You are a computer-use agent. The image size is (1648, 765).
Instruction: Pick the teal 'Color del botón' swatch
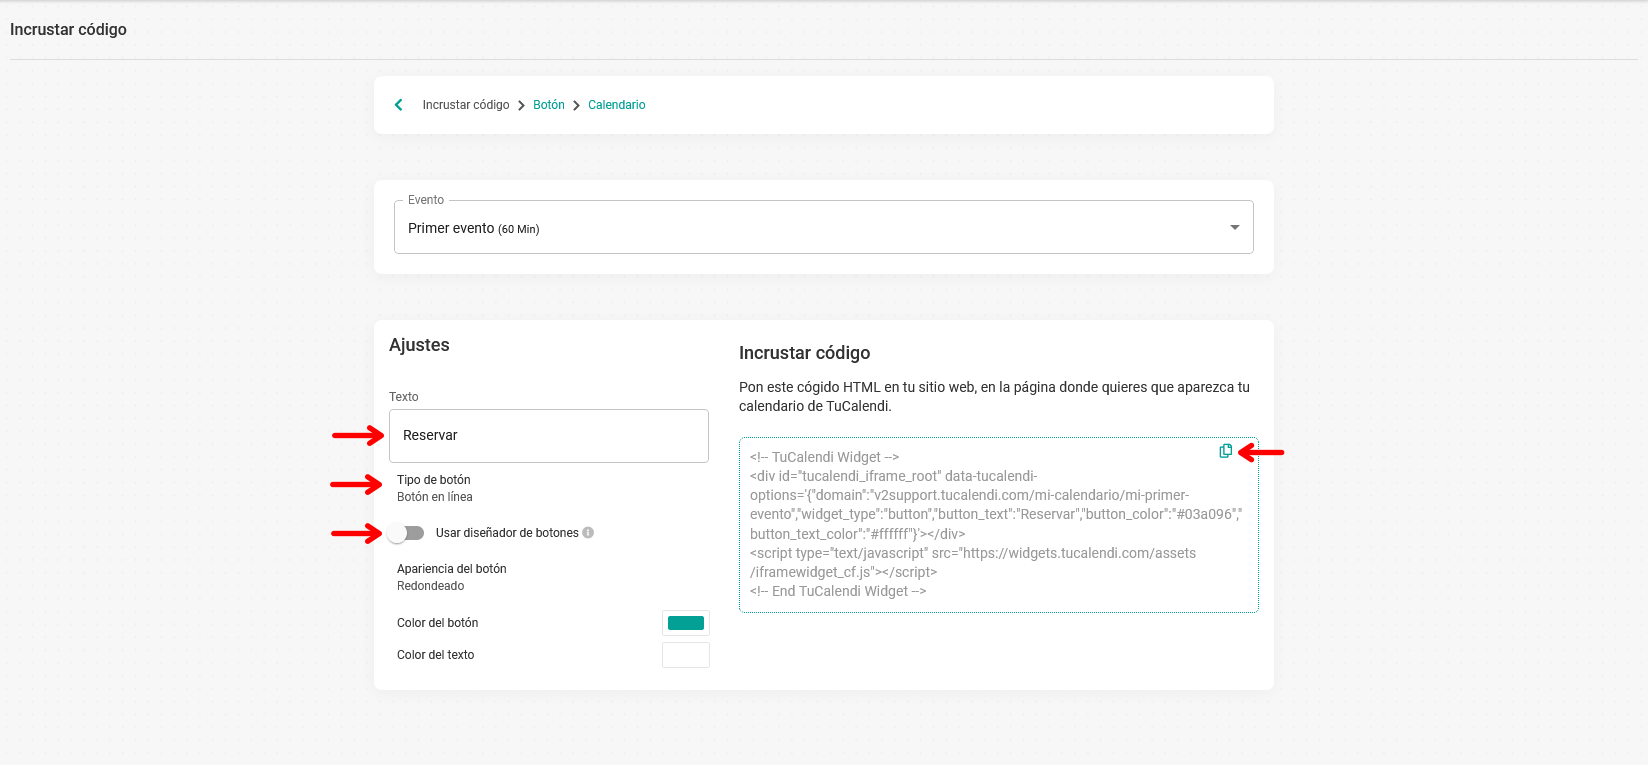coord(686,623)
